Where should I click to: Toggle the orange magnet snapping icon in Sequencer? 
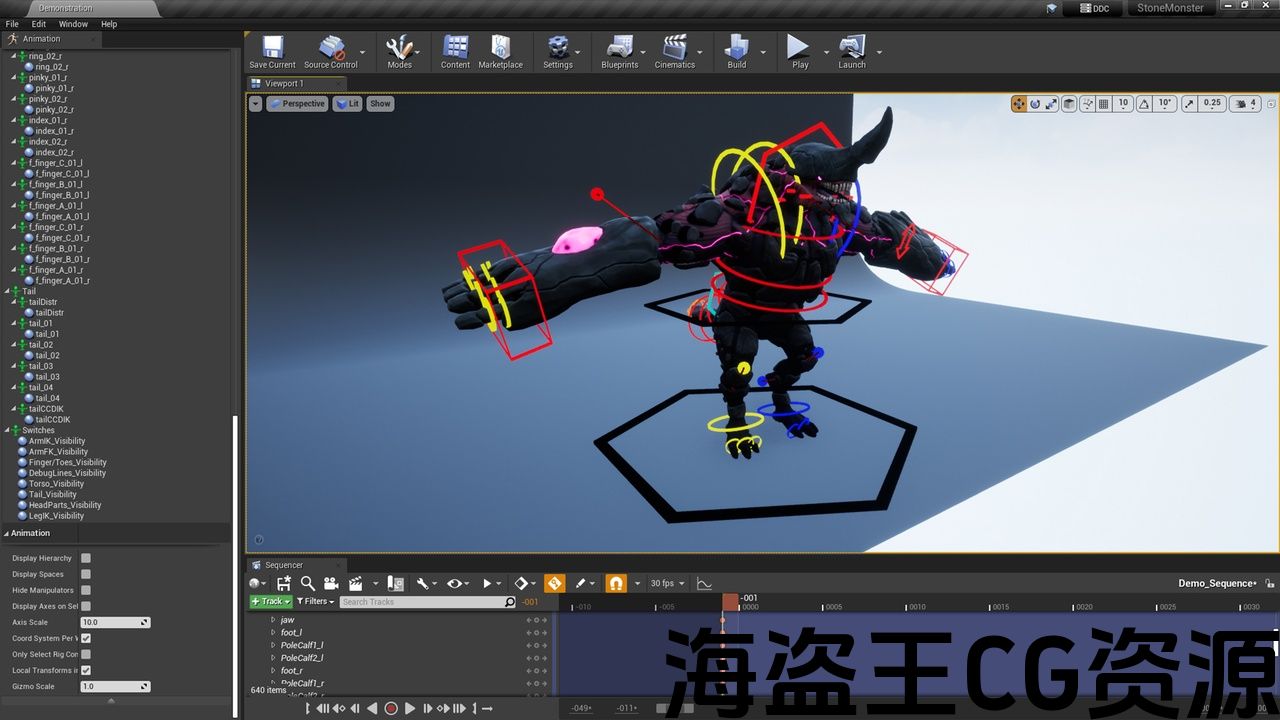point(616,583)
